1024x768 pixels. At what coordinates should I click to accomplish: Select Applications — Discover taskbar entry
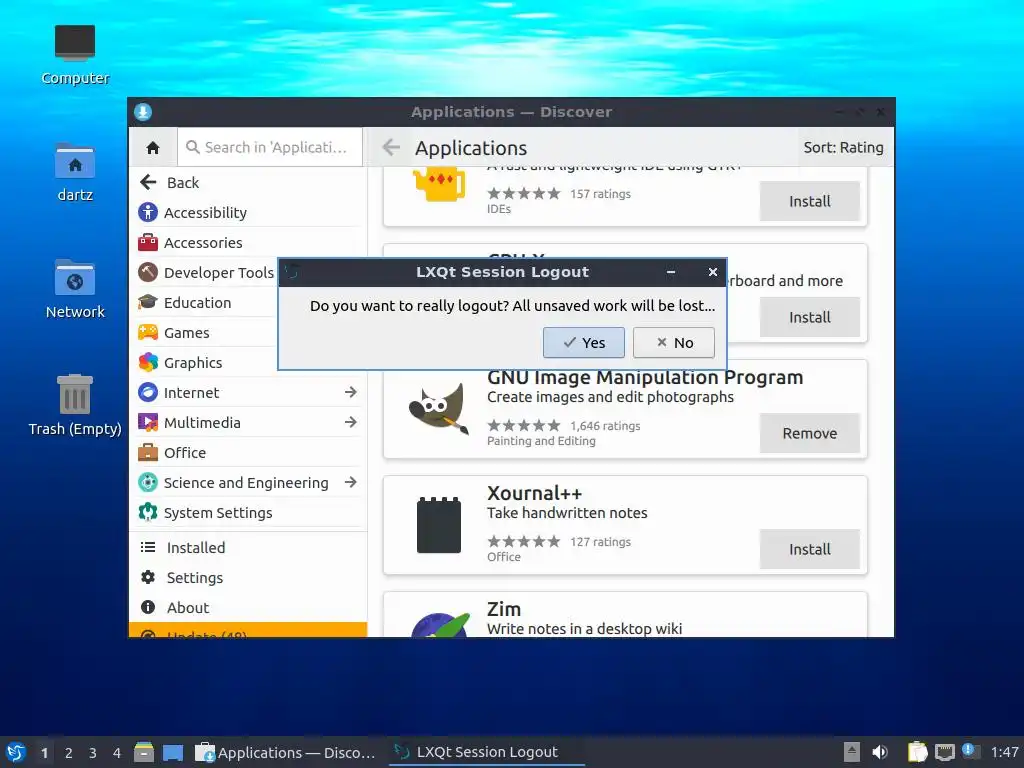(x=286, y=752)
